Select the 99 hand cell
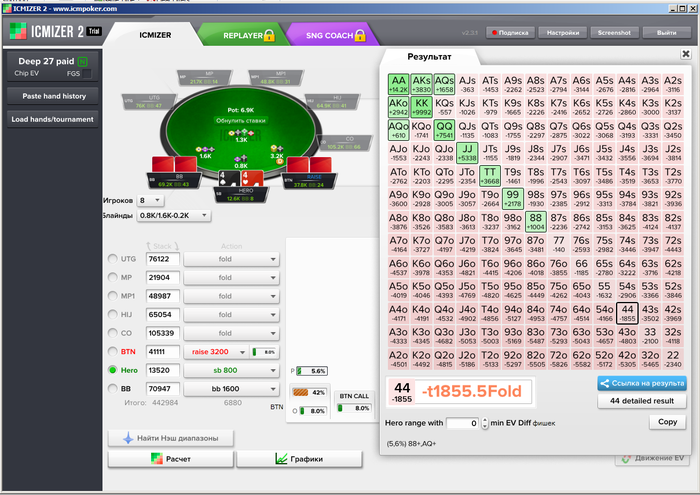The height and width of the screenshot is (495, 700). coord(513,199)
